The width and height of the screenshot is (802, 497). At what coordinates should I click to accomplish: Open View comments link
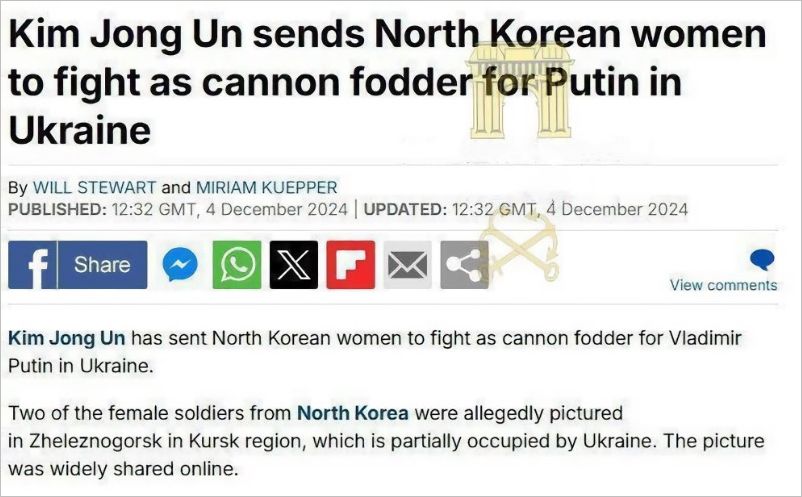coord(723,285)
